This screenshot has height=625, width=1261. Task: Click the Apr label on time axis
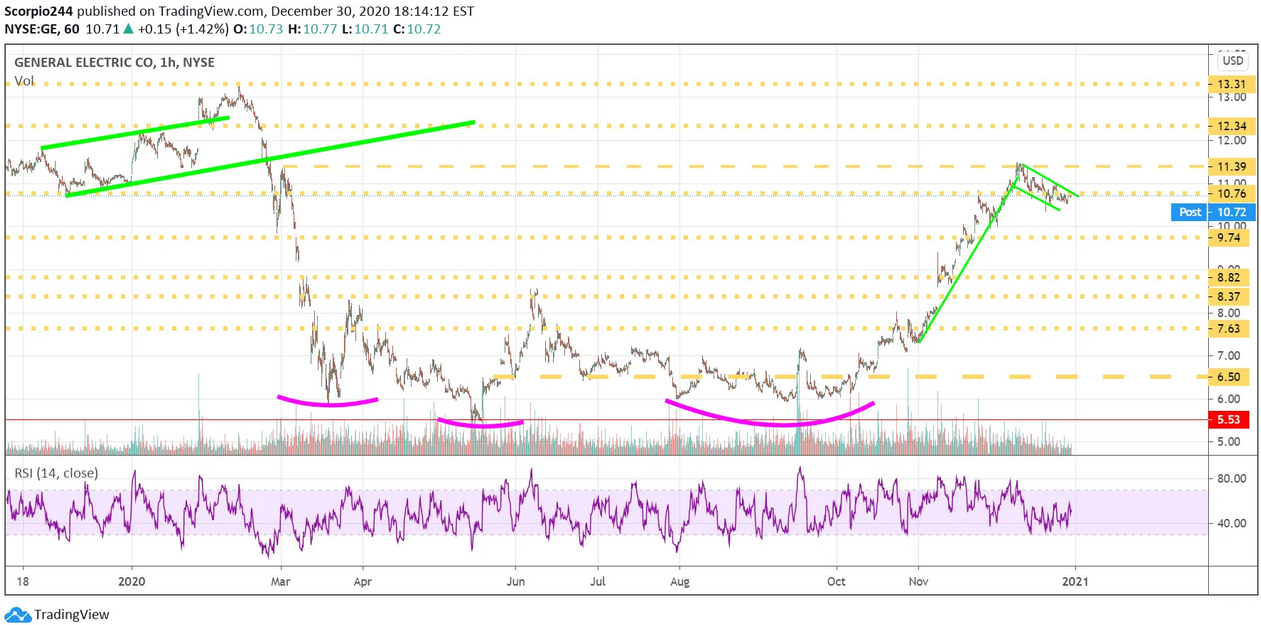click(x=363, y=581)
